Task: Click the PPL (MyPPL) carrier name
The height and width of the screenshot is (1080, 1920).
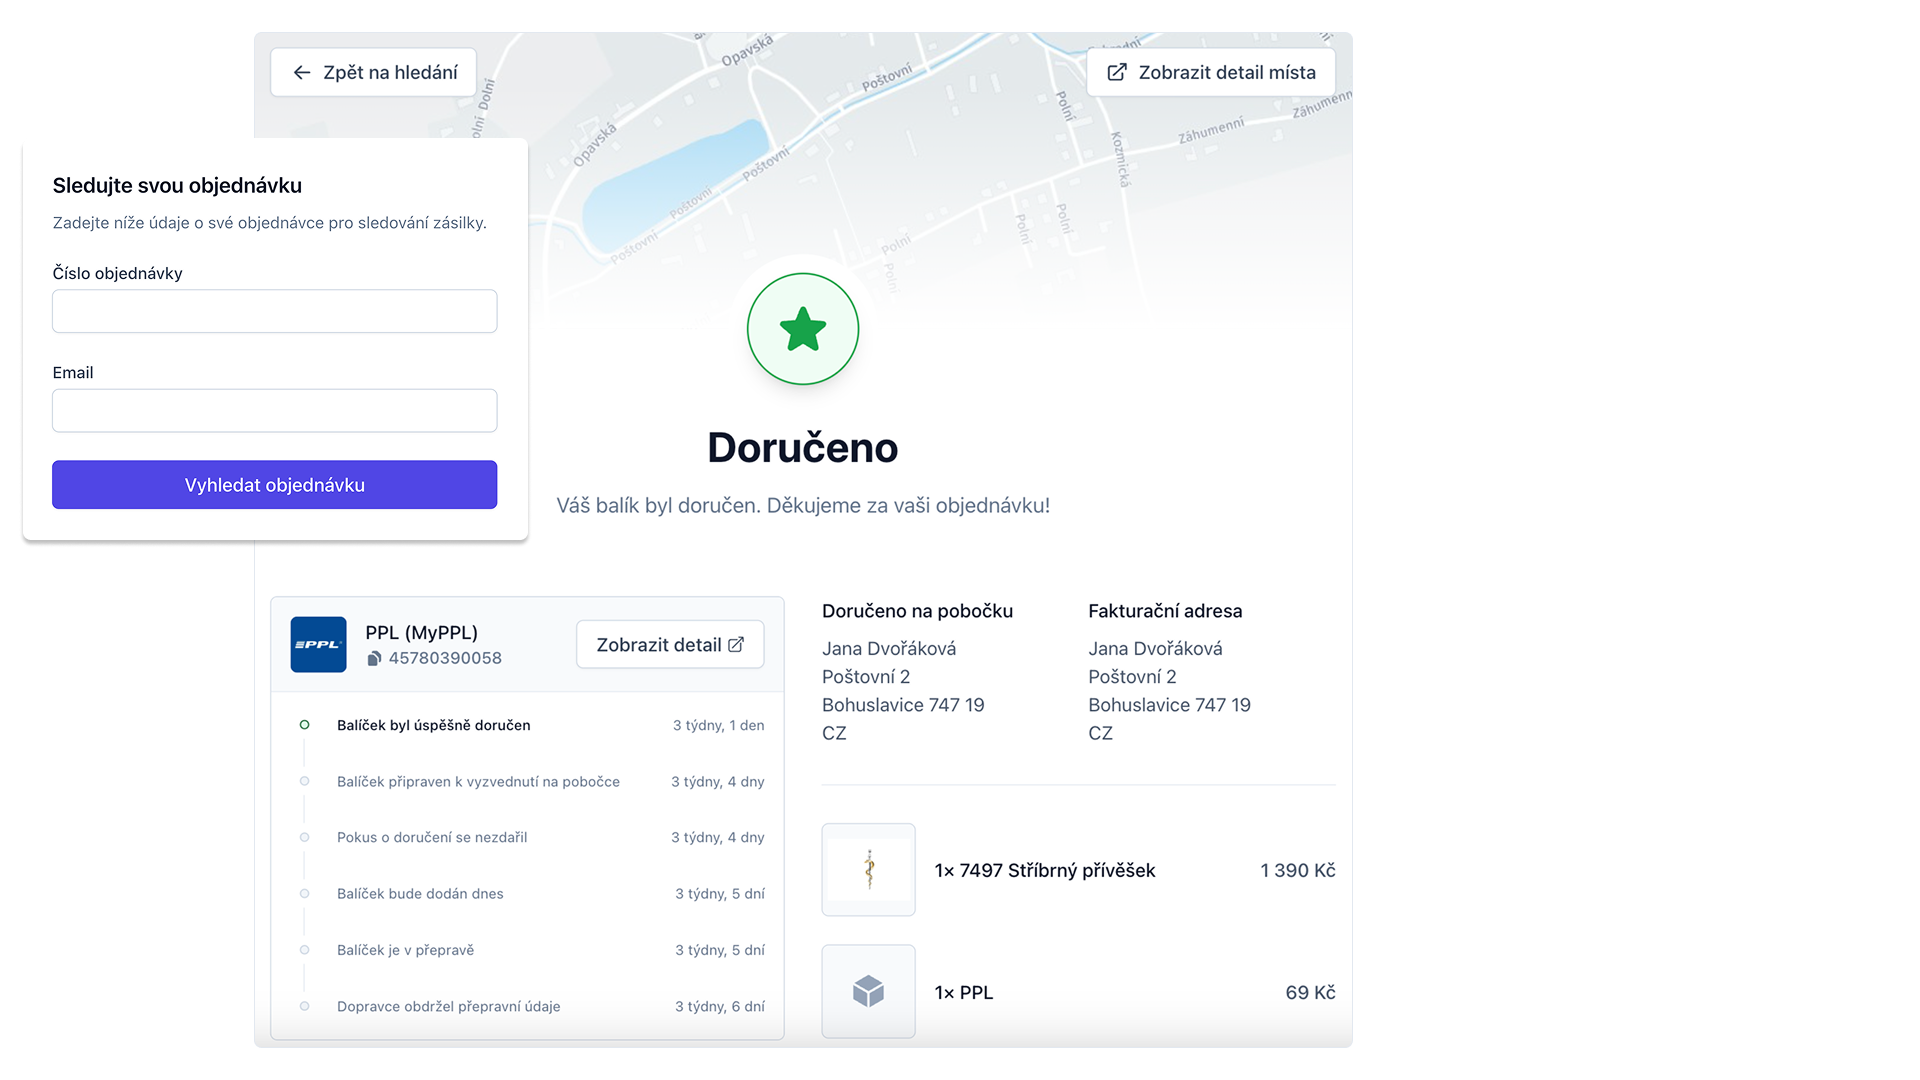Action: tap(421, 633)
